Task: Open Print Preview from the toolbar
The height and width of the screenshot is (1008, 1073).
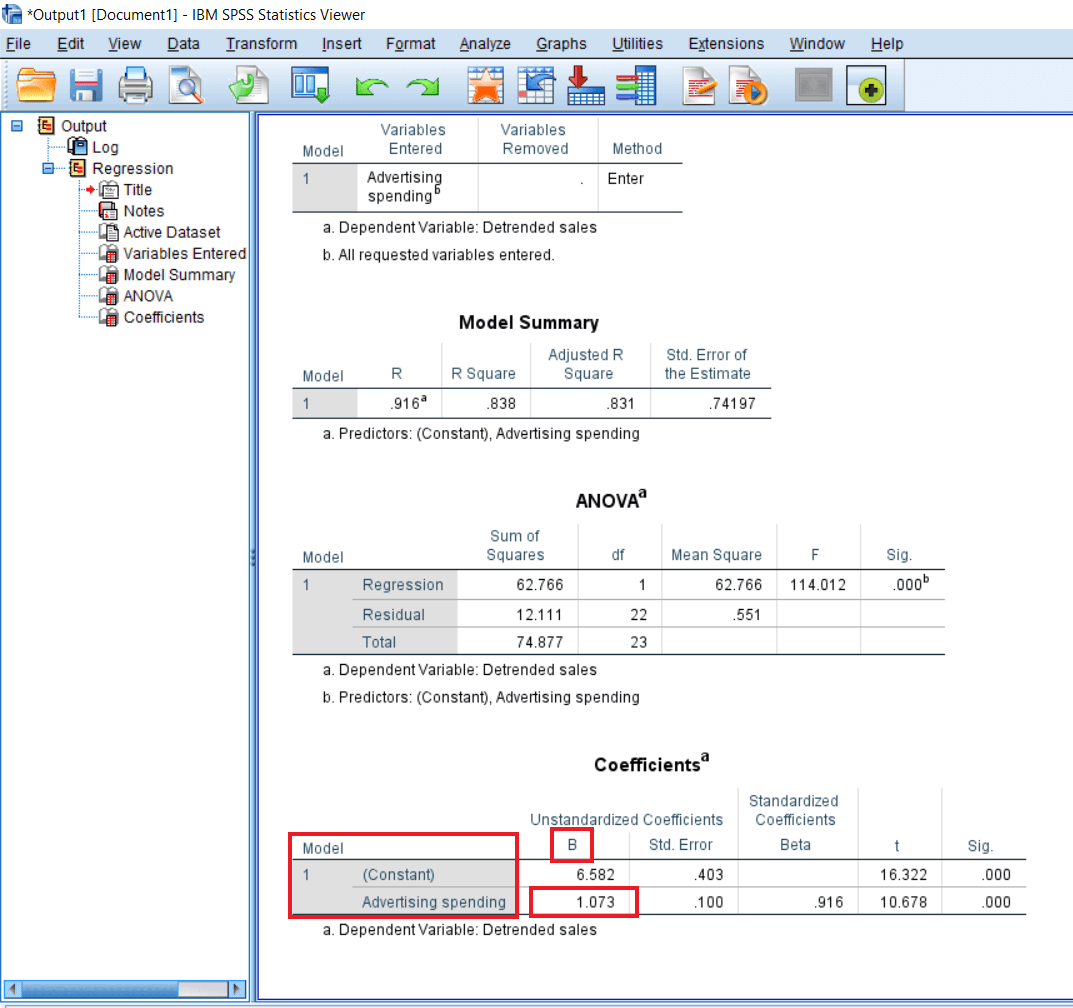Action: point(185,87)
